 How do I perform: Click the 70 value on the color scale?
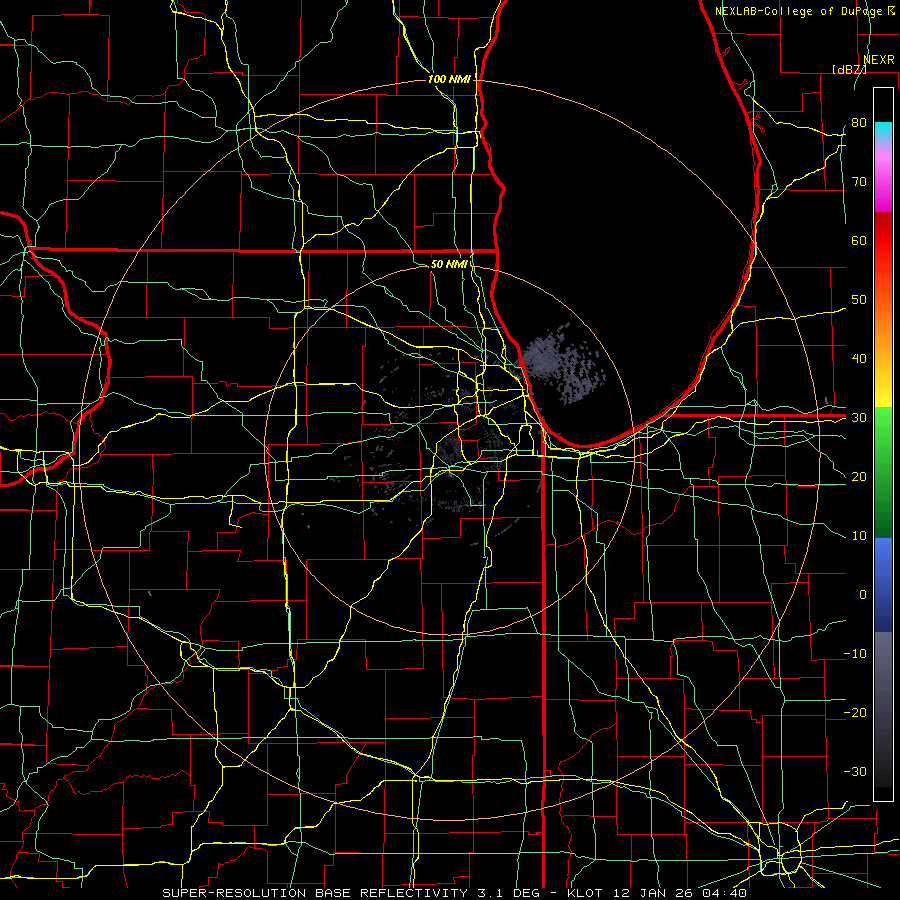[859, 181]
